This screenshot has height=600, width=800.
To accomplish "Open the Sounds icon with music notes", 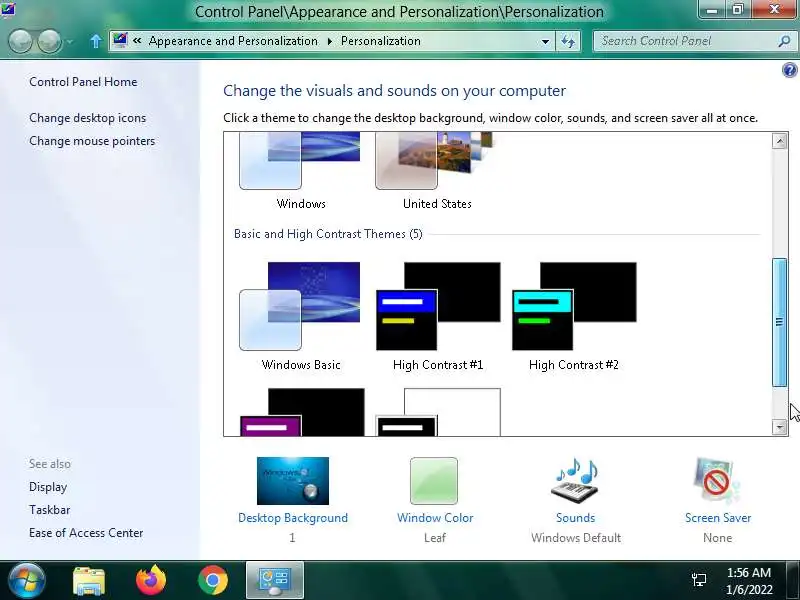I will click(x=576, y=481).
